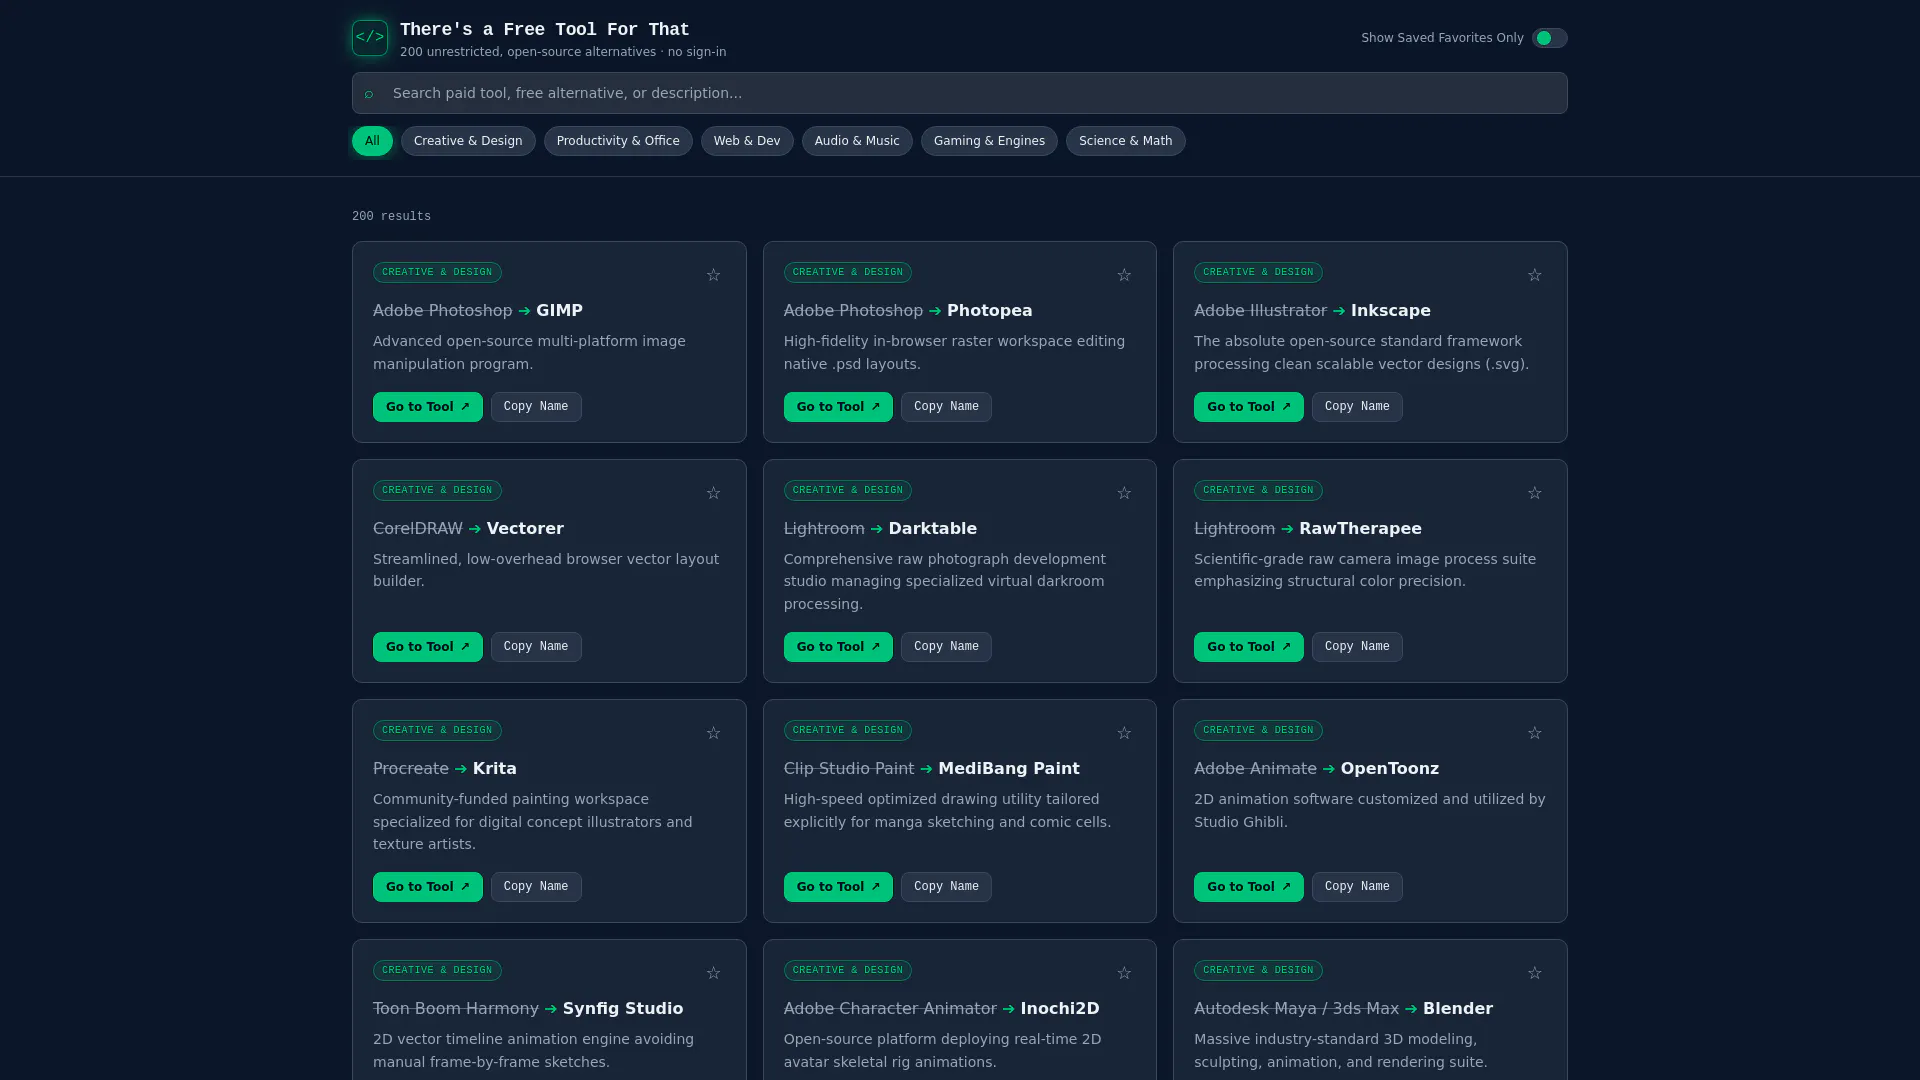
Task: Go to the RawTherapee tool
Action: 1248,647
